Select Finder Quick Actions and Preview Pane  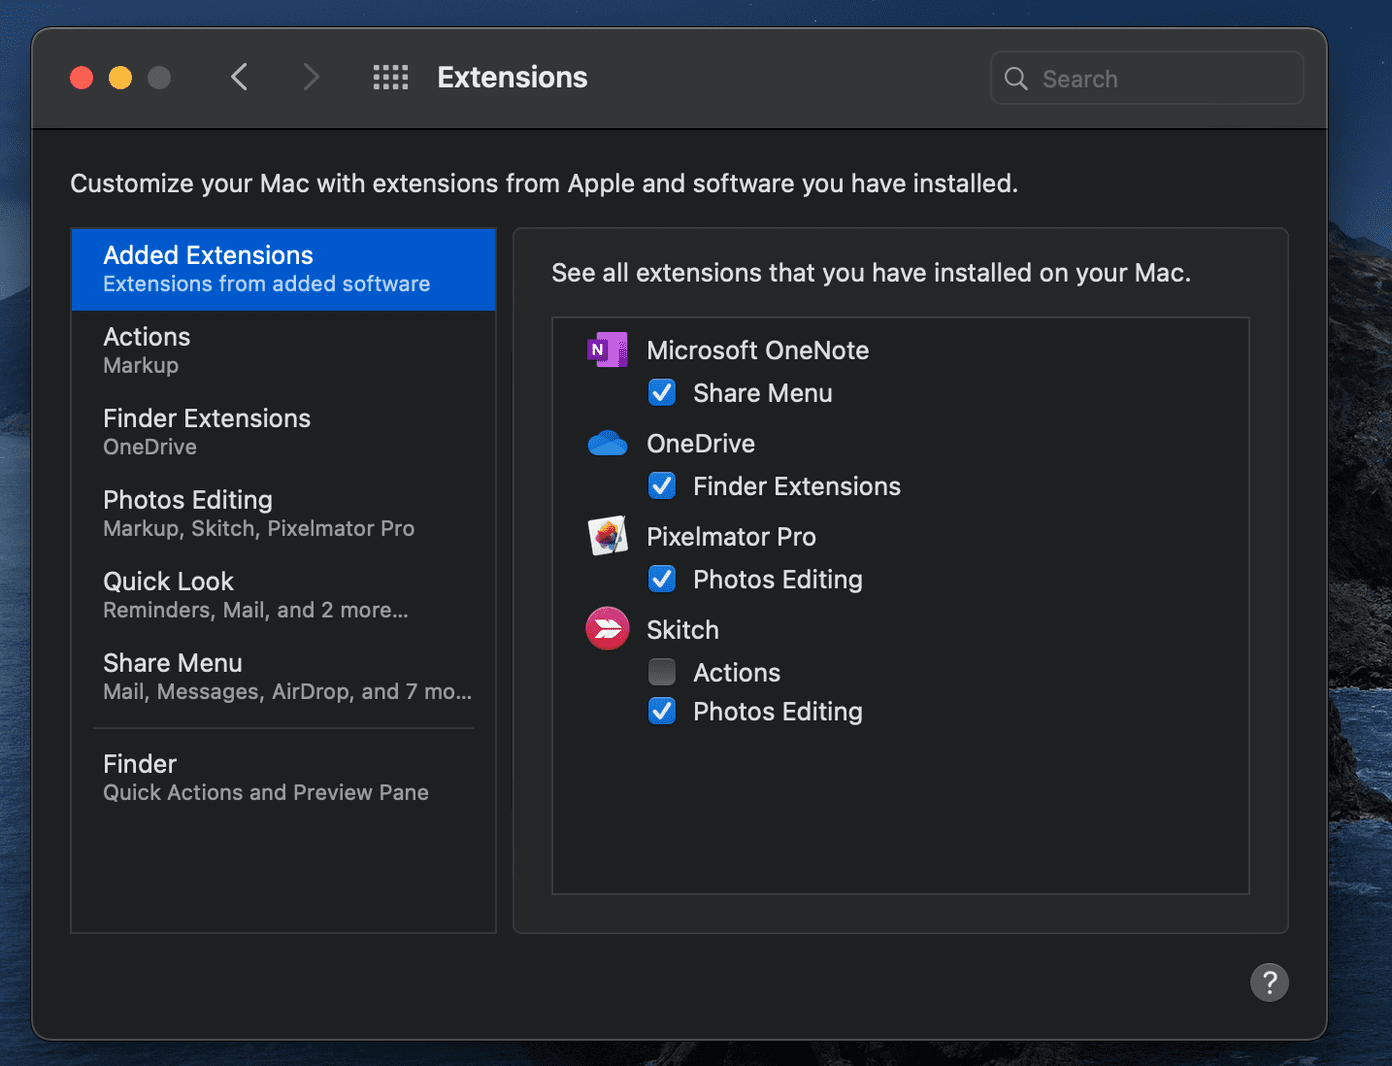[x=284, y=778]
